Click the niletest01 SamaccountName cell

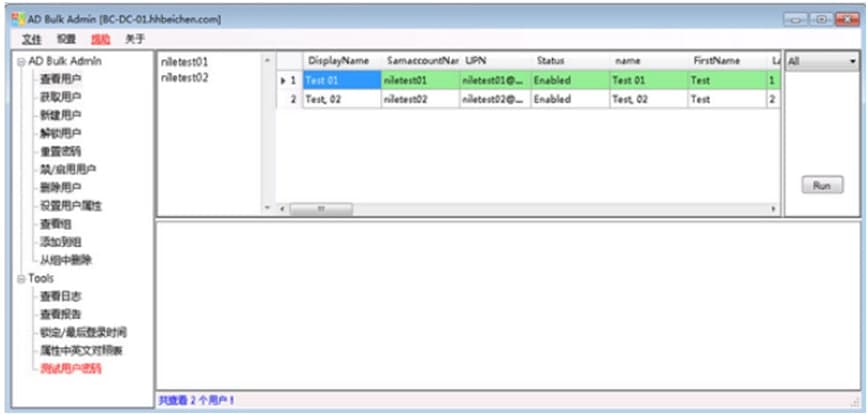421,81
